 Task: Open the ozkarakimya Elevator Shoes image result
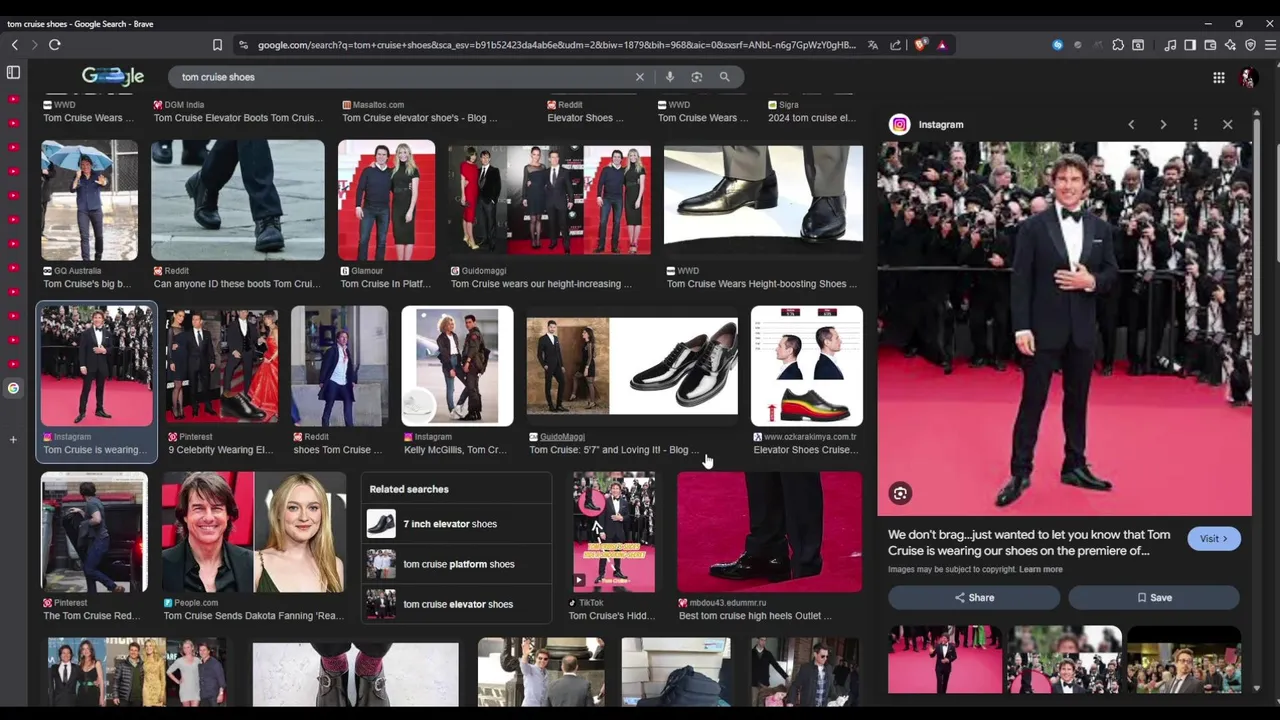pos(807,366)
